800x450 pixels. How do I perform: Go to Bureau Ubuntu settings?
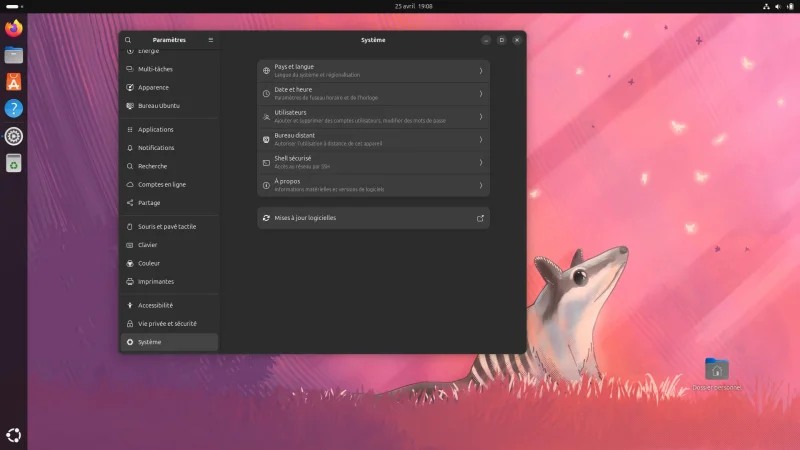tap(169, 106)
